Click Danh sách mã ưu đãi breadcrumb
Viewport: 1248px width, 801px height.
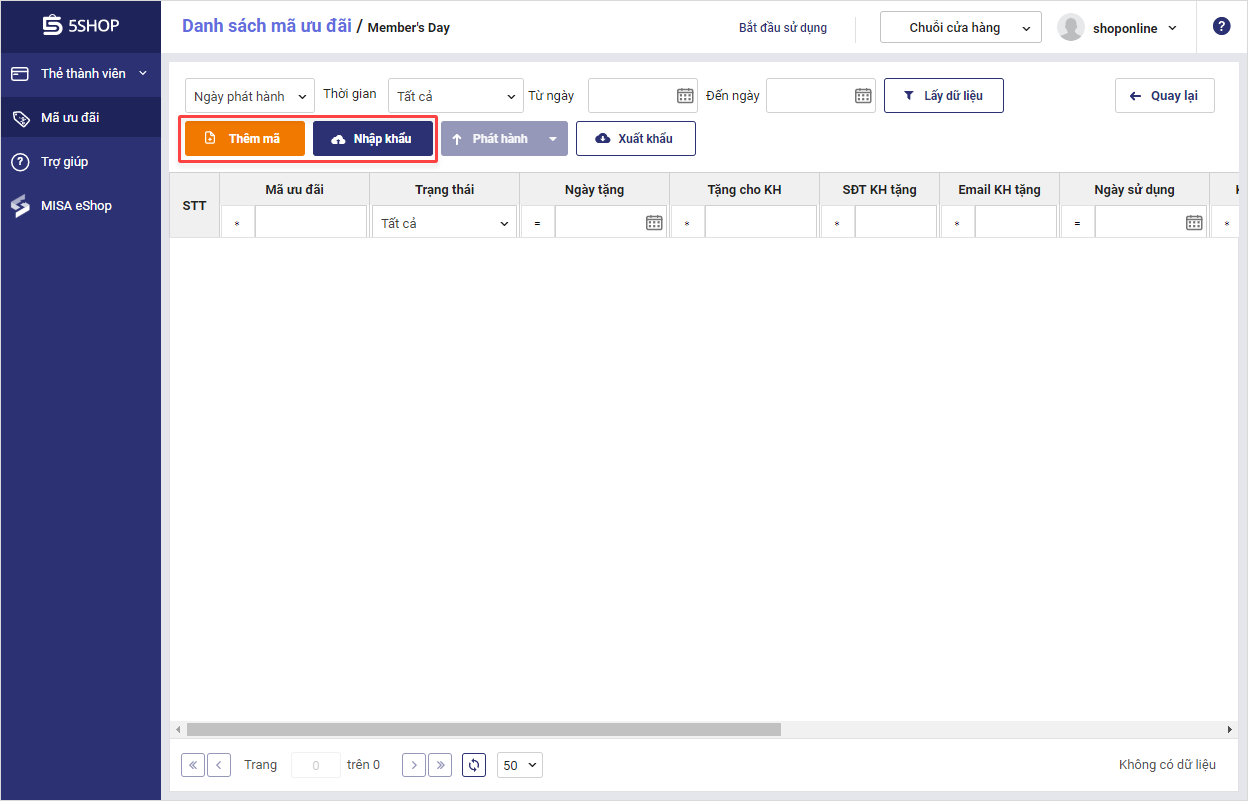(x=267, y=26)
